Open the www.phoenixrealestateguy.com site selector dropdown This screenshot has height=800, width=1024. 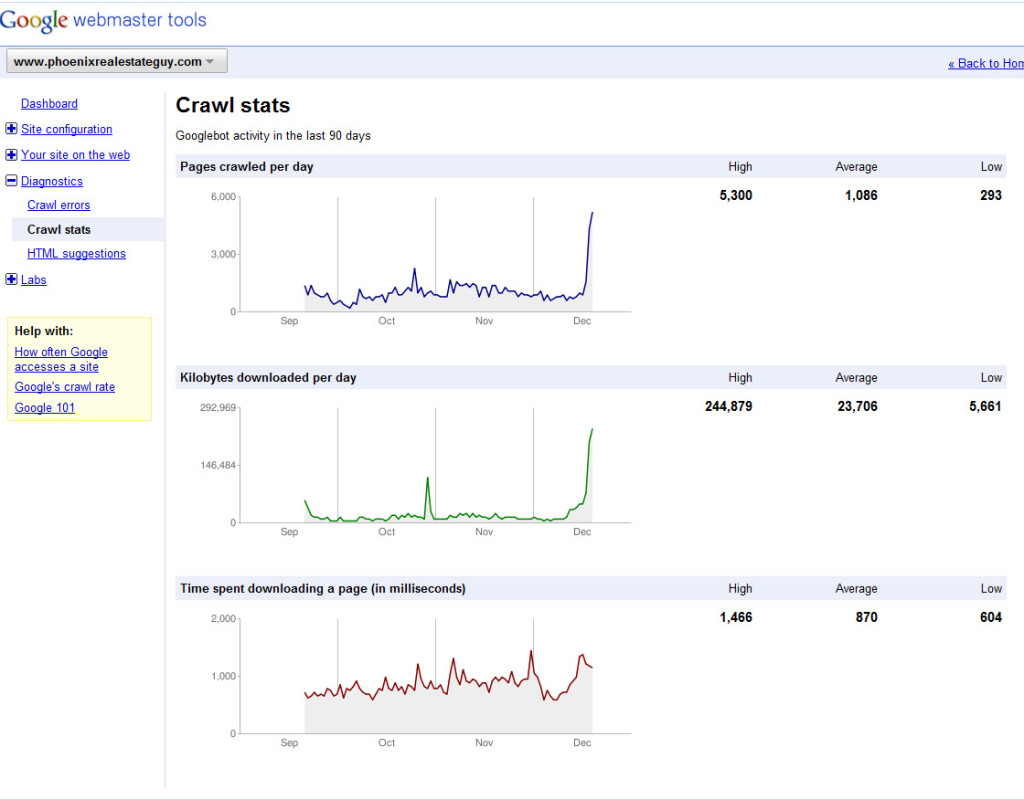[117, 61]
